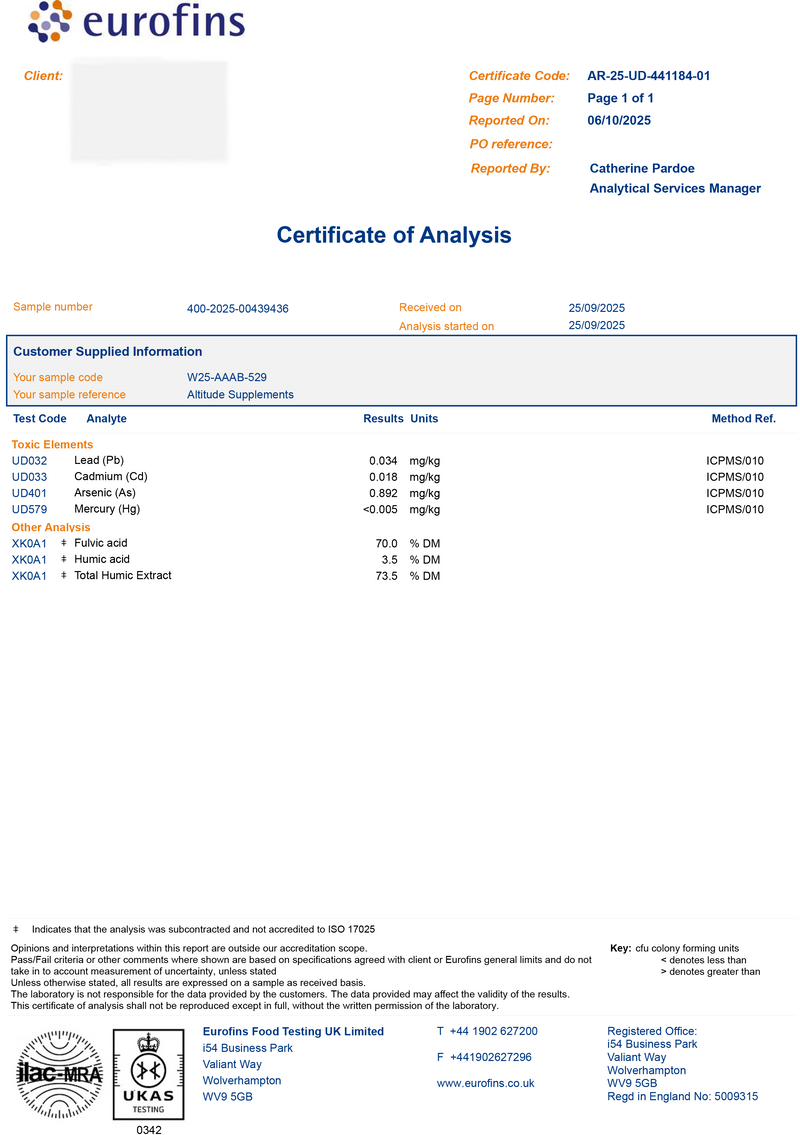Click test code UD032 for Lead

(x=29, y=461)
